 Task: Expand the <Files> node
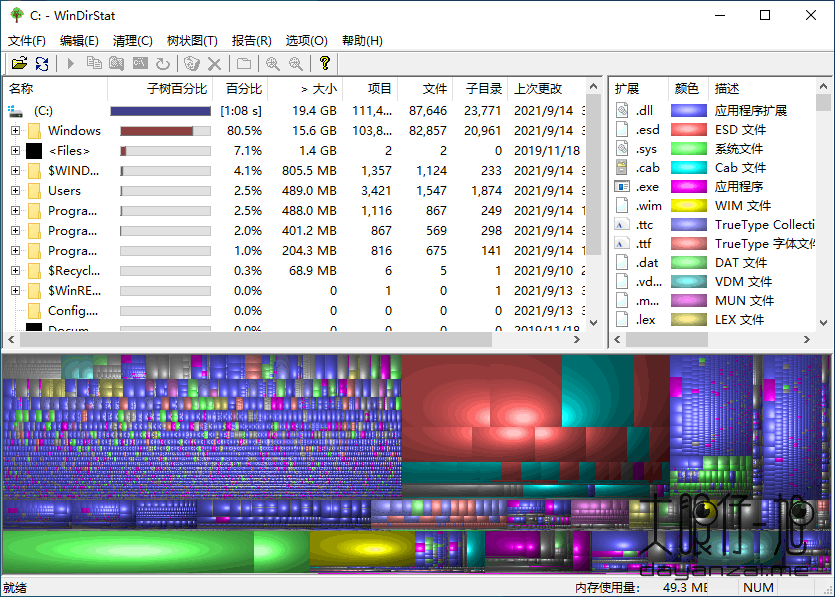click(15, 151)
